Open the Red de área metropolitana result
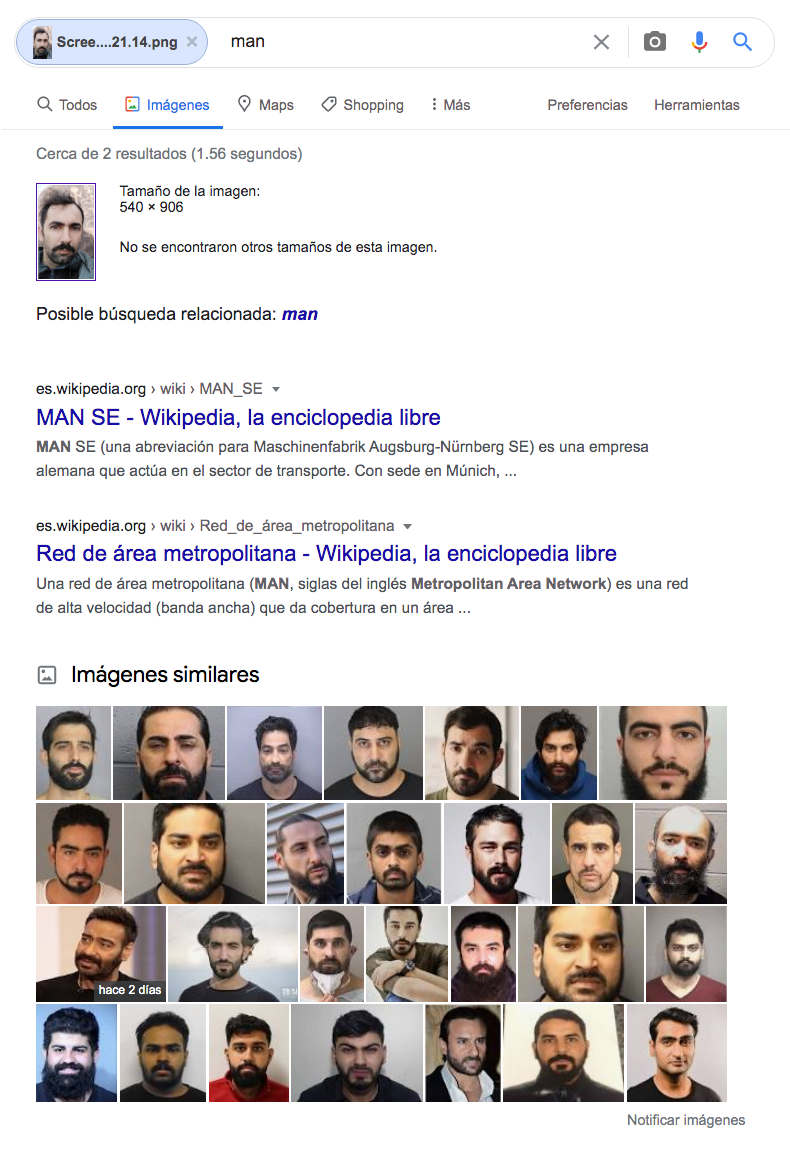The height and width of the screenshot is (1152, 790). pyautogui.click(x=326, y=553)
